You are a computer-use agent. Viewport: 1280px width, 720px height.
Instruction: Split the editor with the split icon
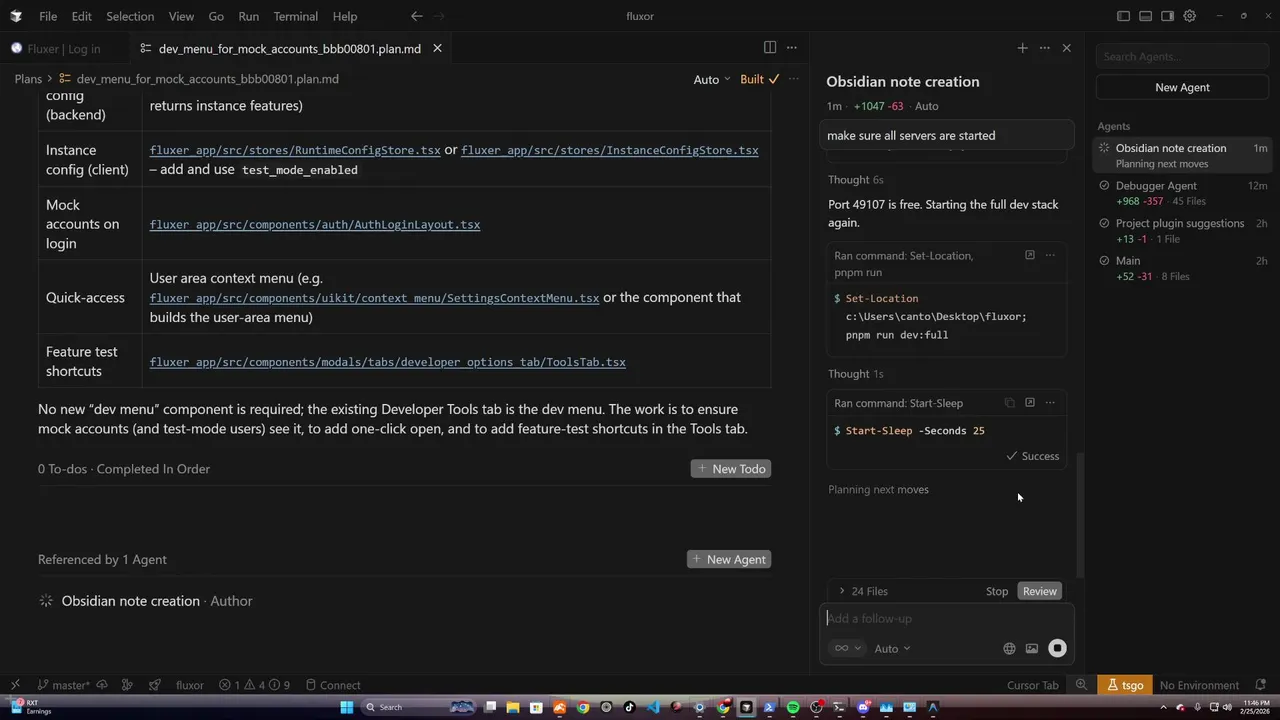[x=770, y=47]
